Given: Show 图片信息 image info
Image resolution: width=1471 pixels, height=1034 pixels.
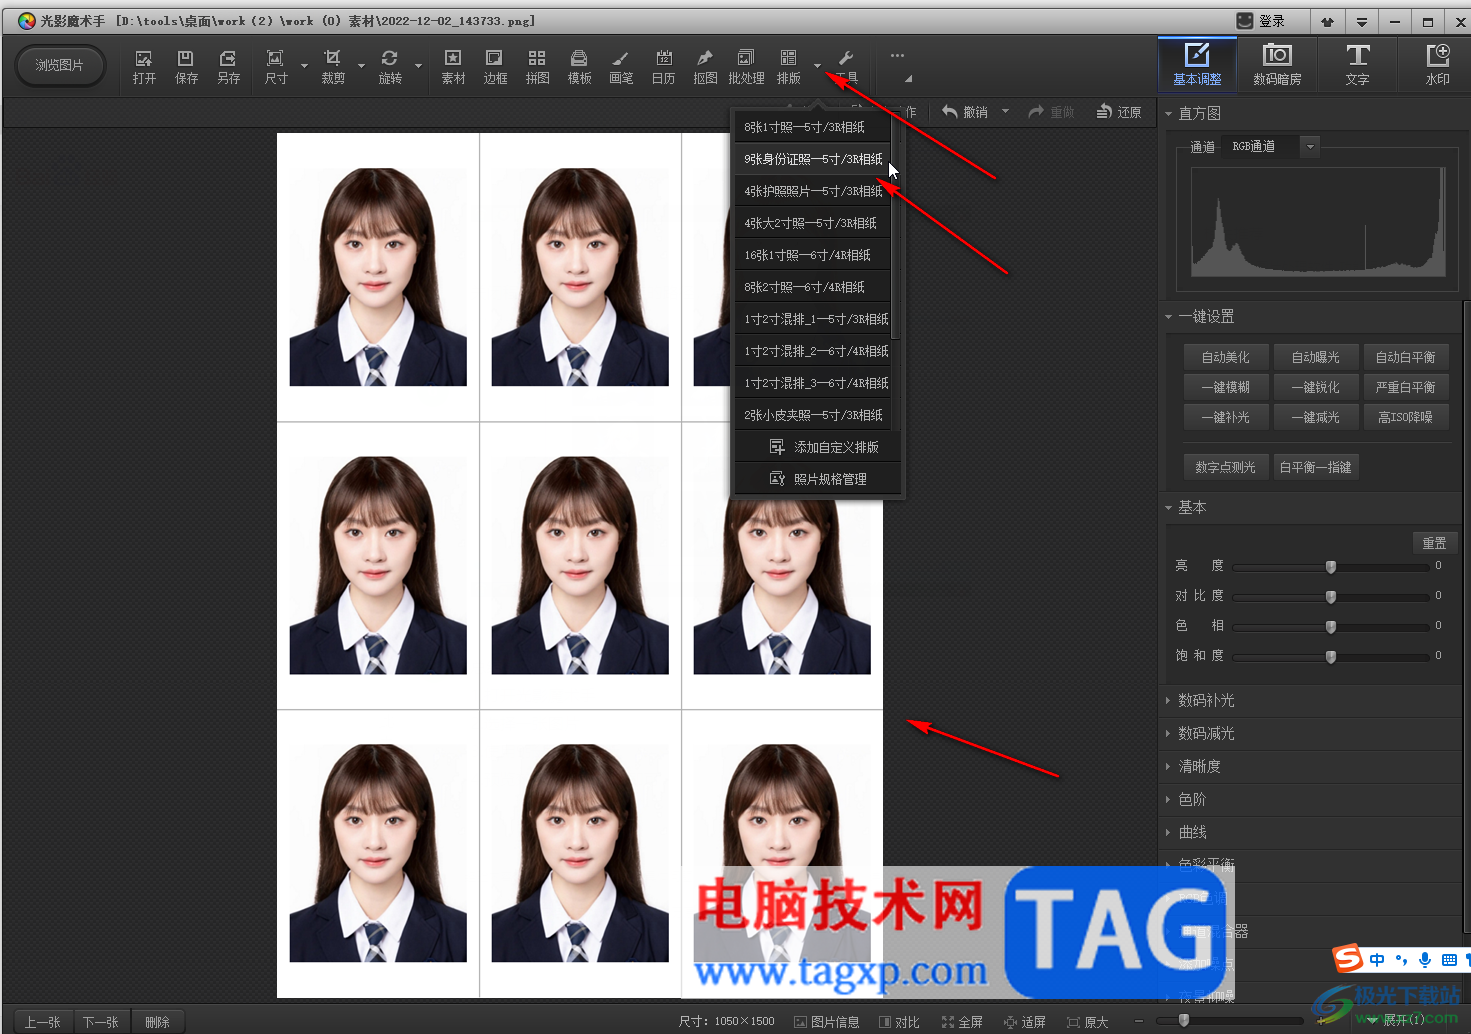Looking at the screenshot, I should [x=827, y=1022].
